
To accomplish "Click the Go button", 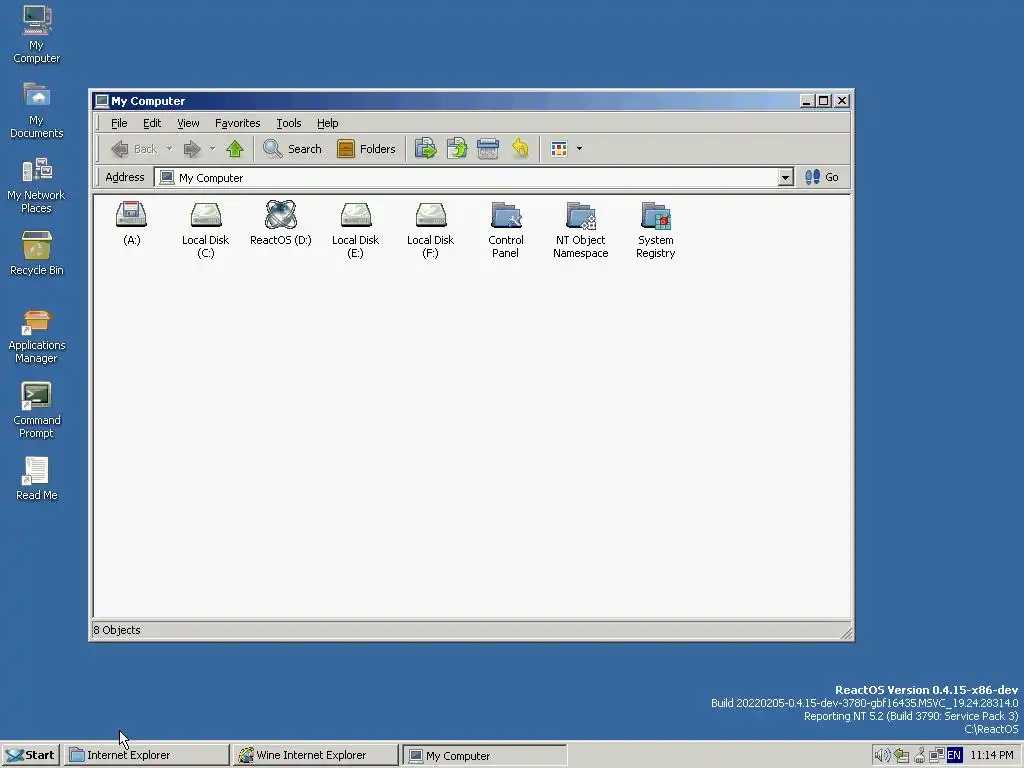I will [822, 177].
